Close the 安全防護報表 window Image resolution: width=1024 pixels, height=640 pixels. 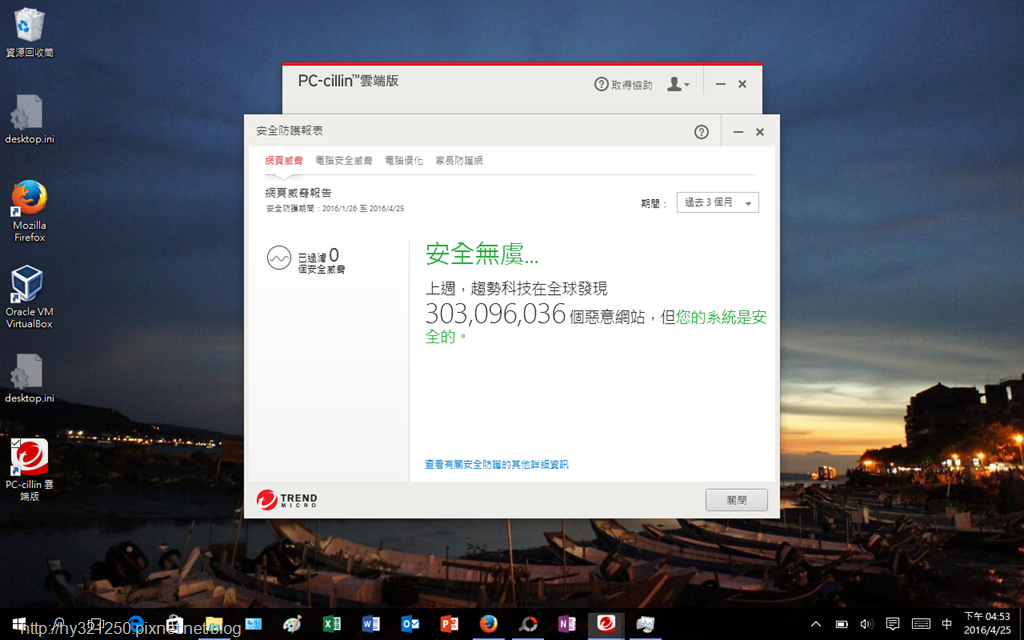760,132
